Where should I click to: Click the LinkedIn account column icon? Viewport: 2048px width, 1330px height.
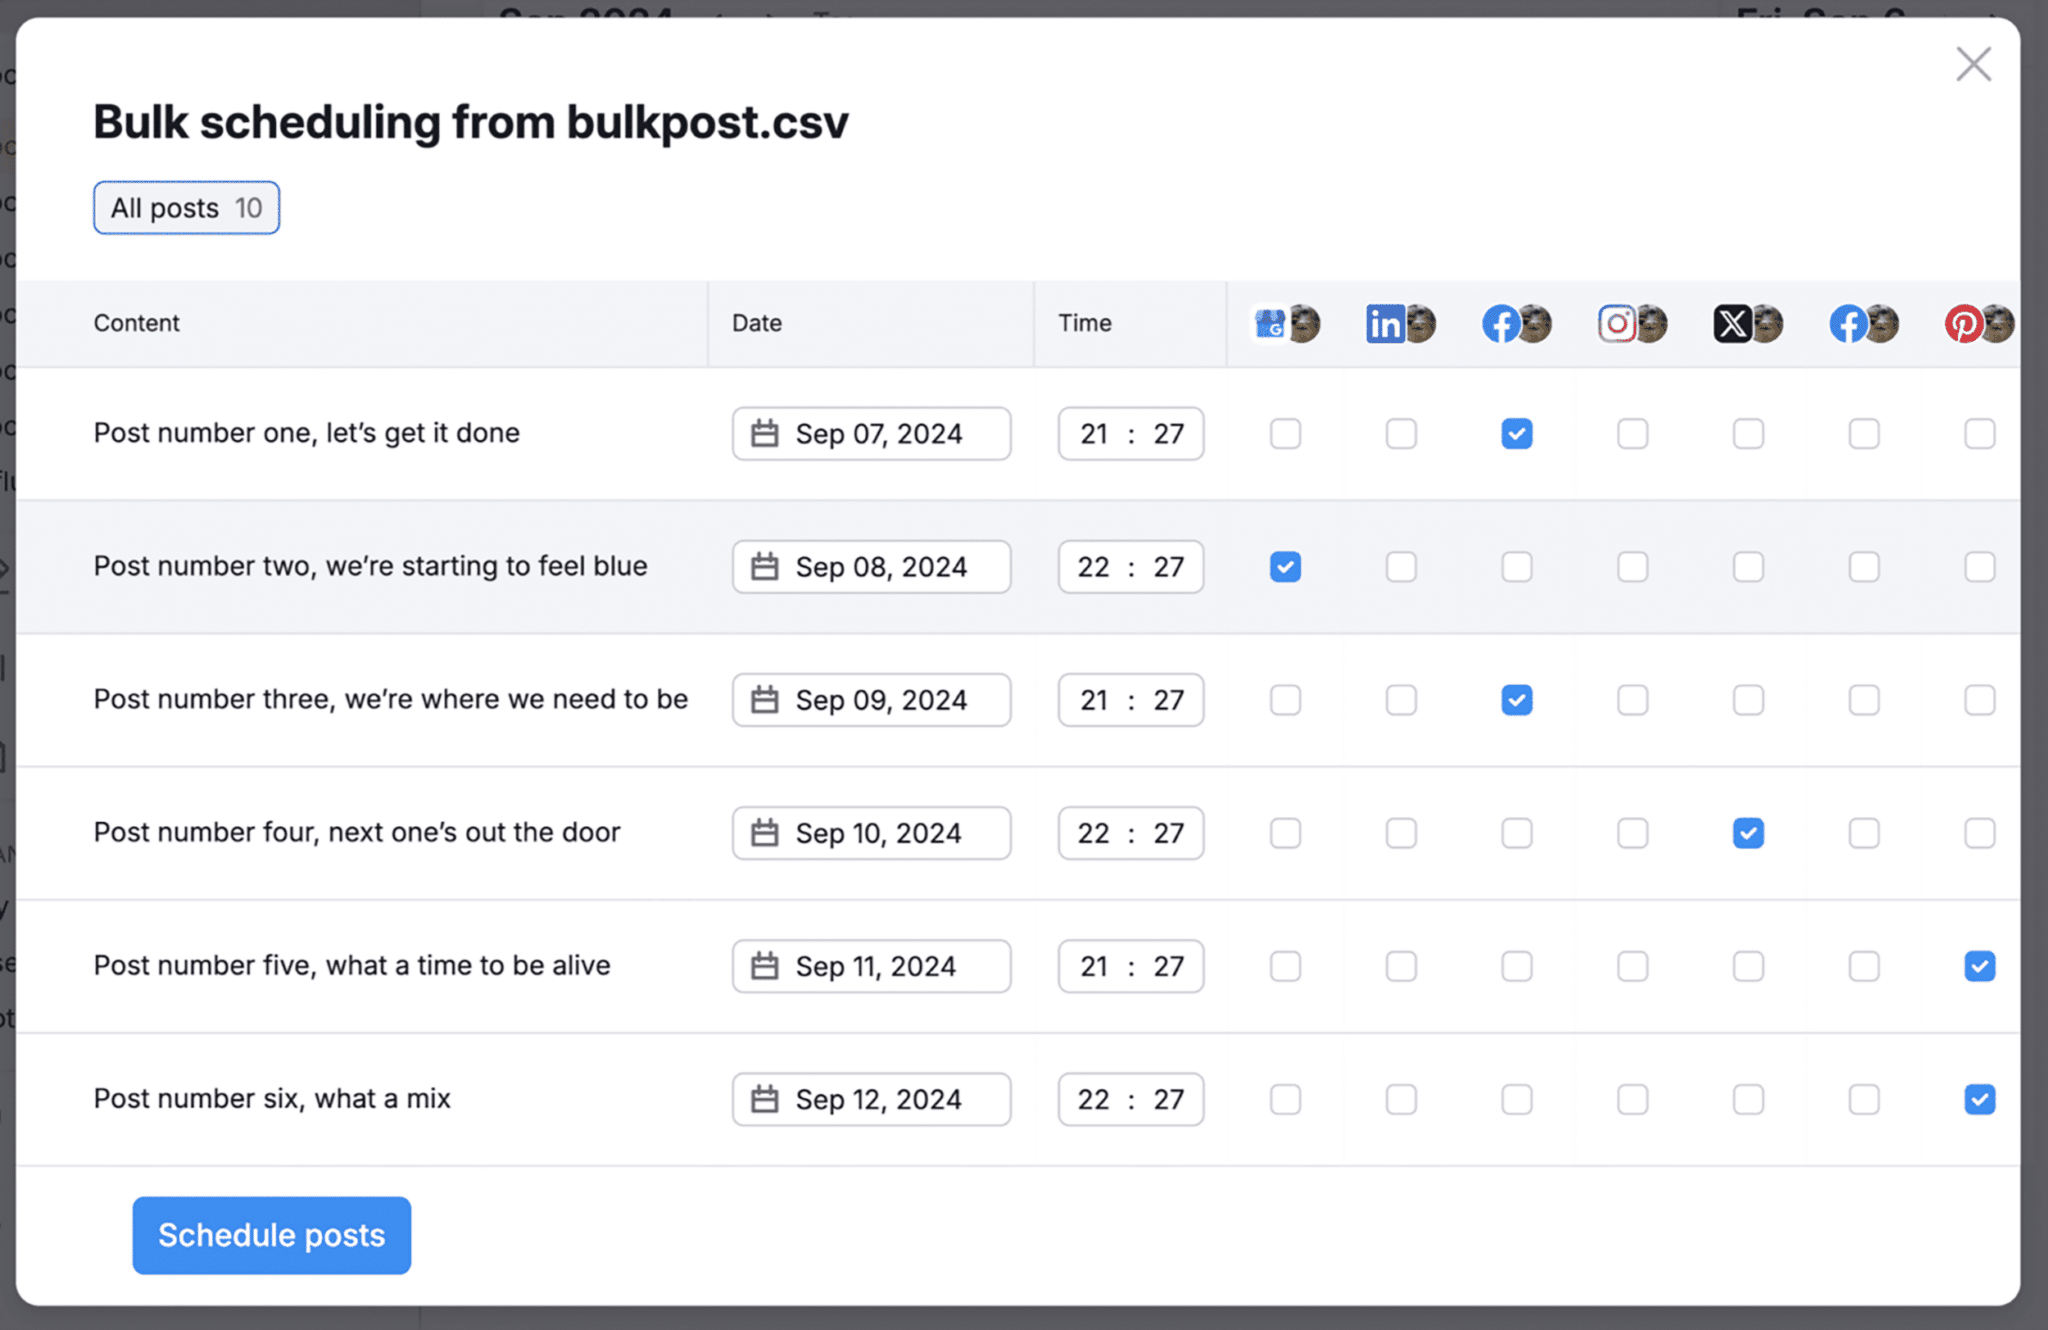tap(1401, 324)
